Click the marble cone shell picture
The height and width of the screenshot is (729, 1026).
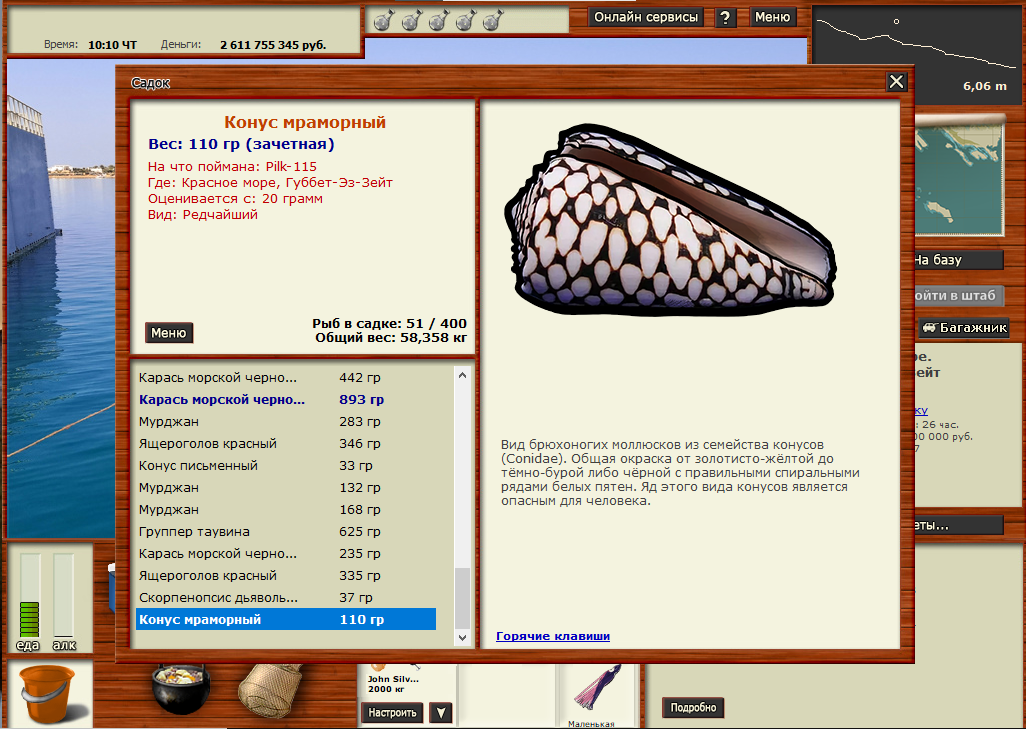click(x=669, y=219)
